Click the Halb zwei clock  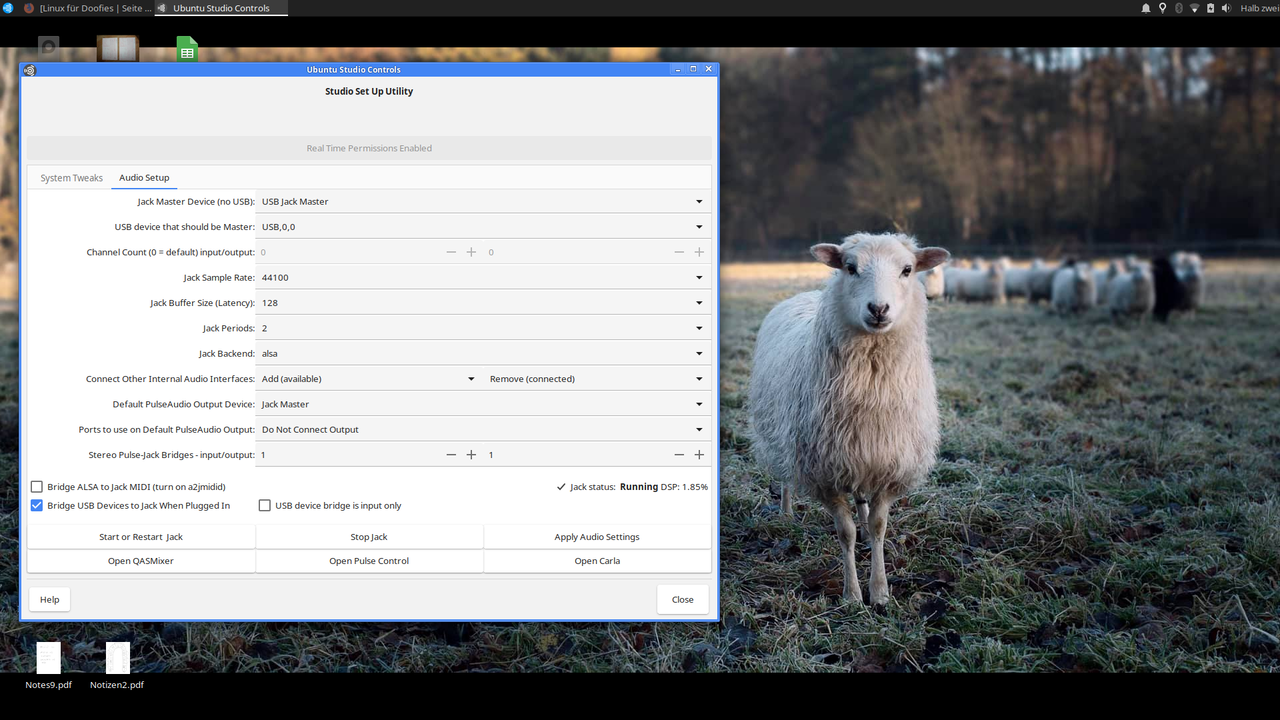[x=1259, y=8]
